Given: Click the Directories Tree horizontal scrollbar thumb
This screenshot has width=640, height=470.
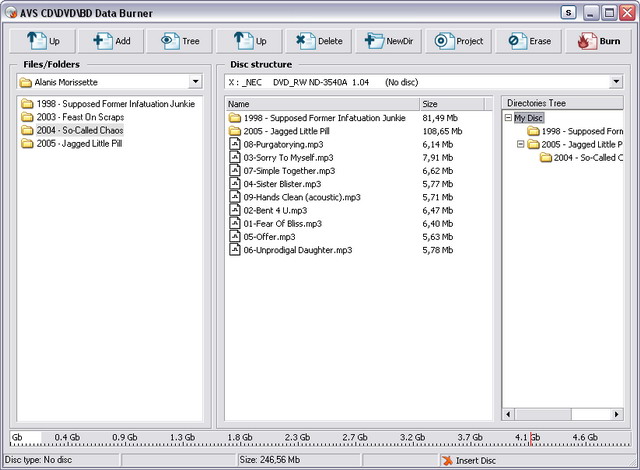Looking at the screenshot, I should point(543,415).
